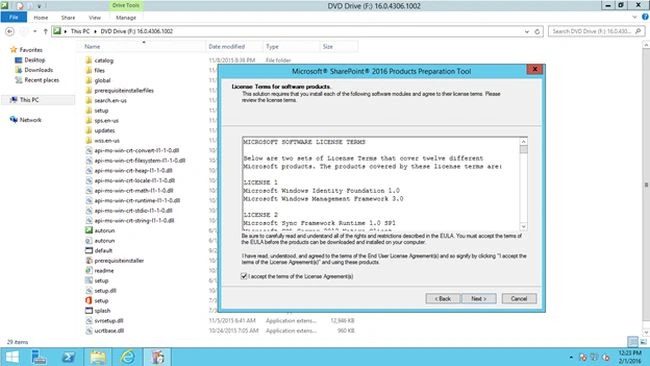
Task: Select the prerequisiteinstallerfiles folder icon
Action: pos(89,90)
